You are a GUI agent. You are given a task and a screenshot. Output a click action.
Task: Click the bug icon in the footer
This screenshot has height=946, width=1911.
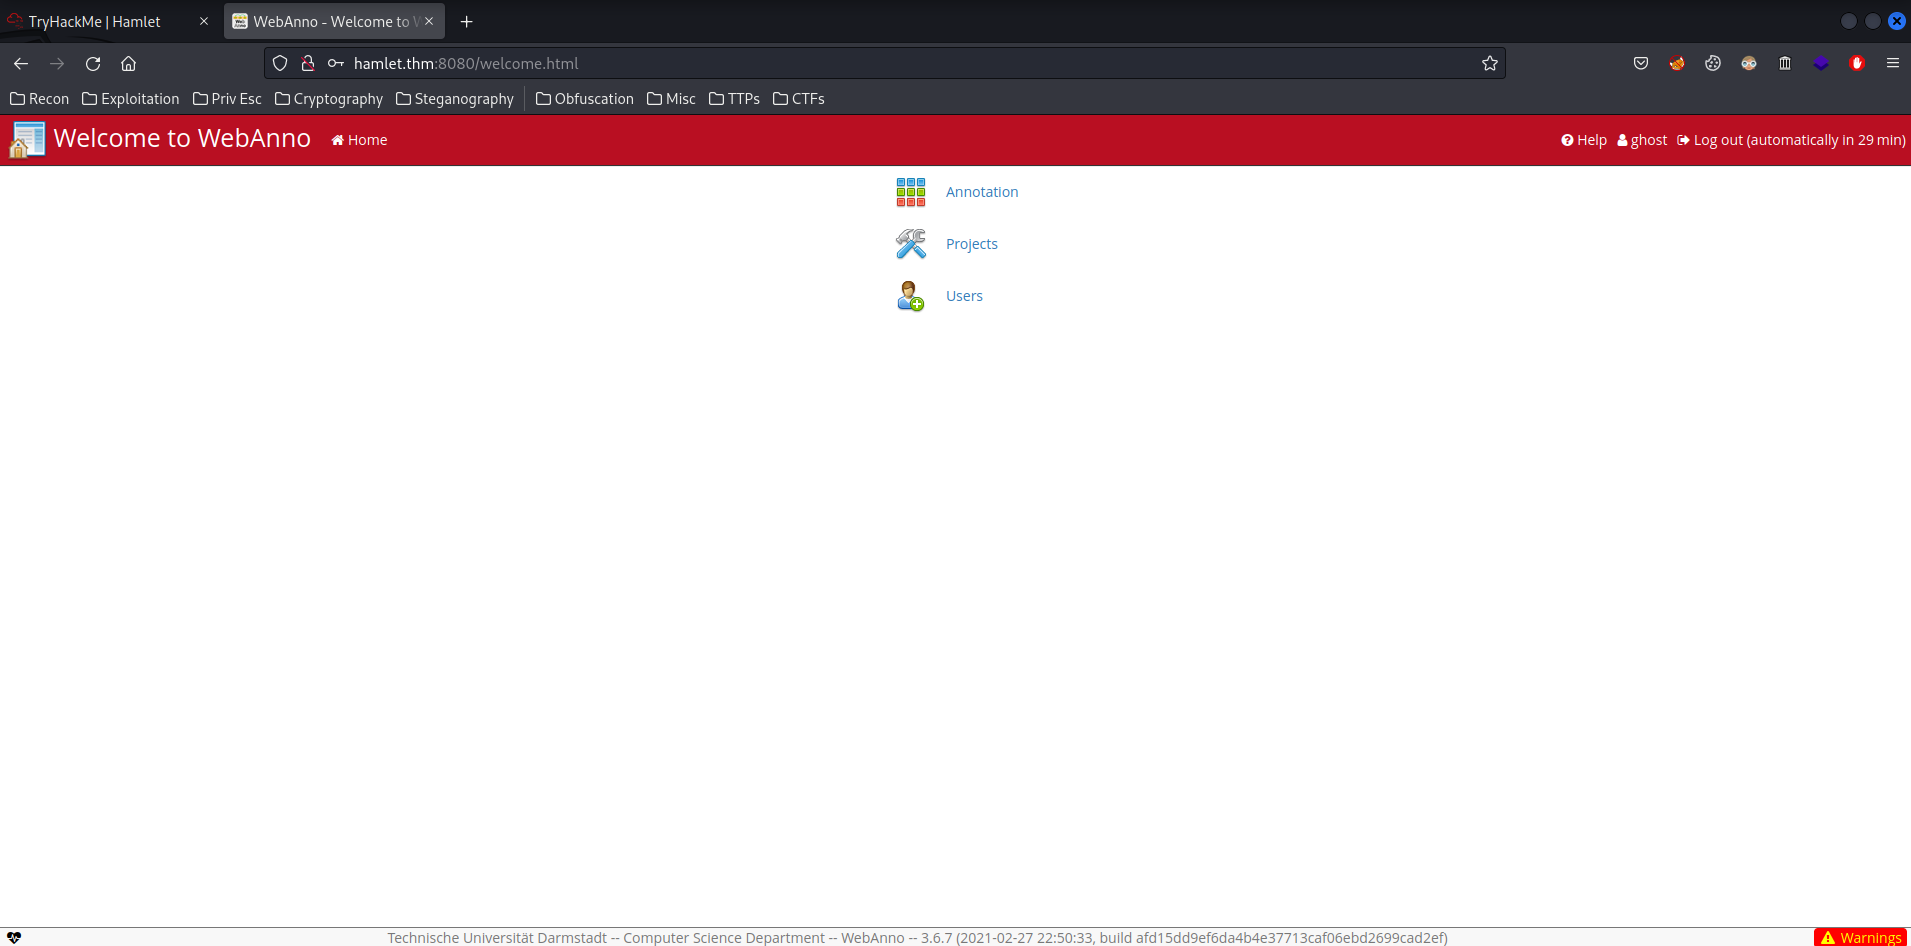click(x=14, y=937)
